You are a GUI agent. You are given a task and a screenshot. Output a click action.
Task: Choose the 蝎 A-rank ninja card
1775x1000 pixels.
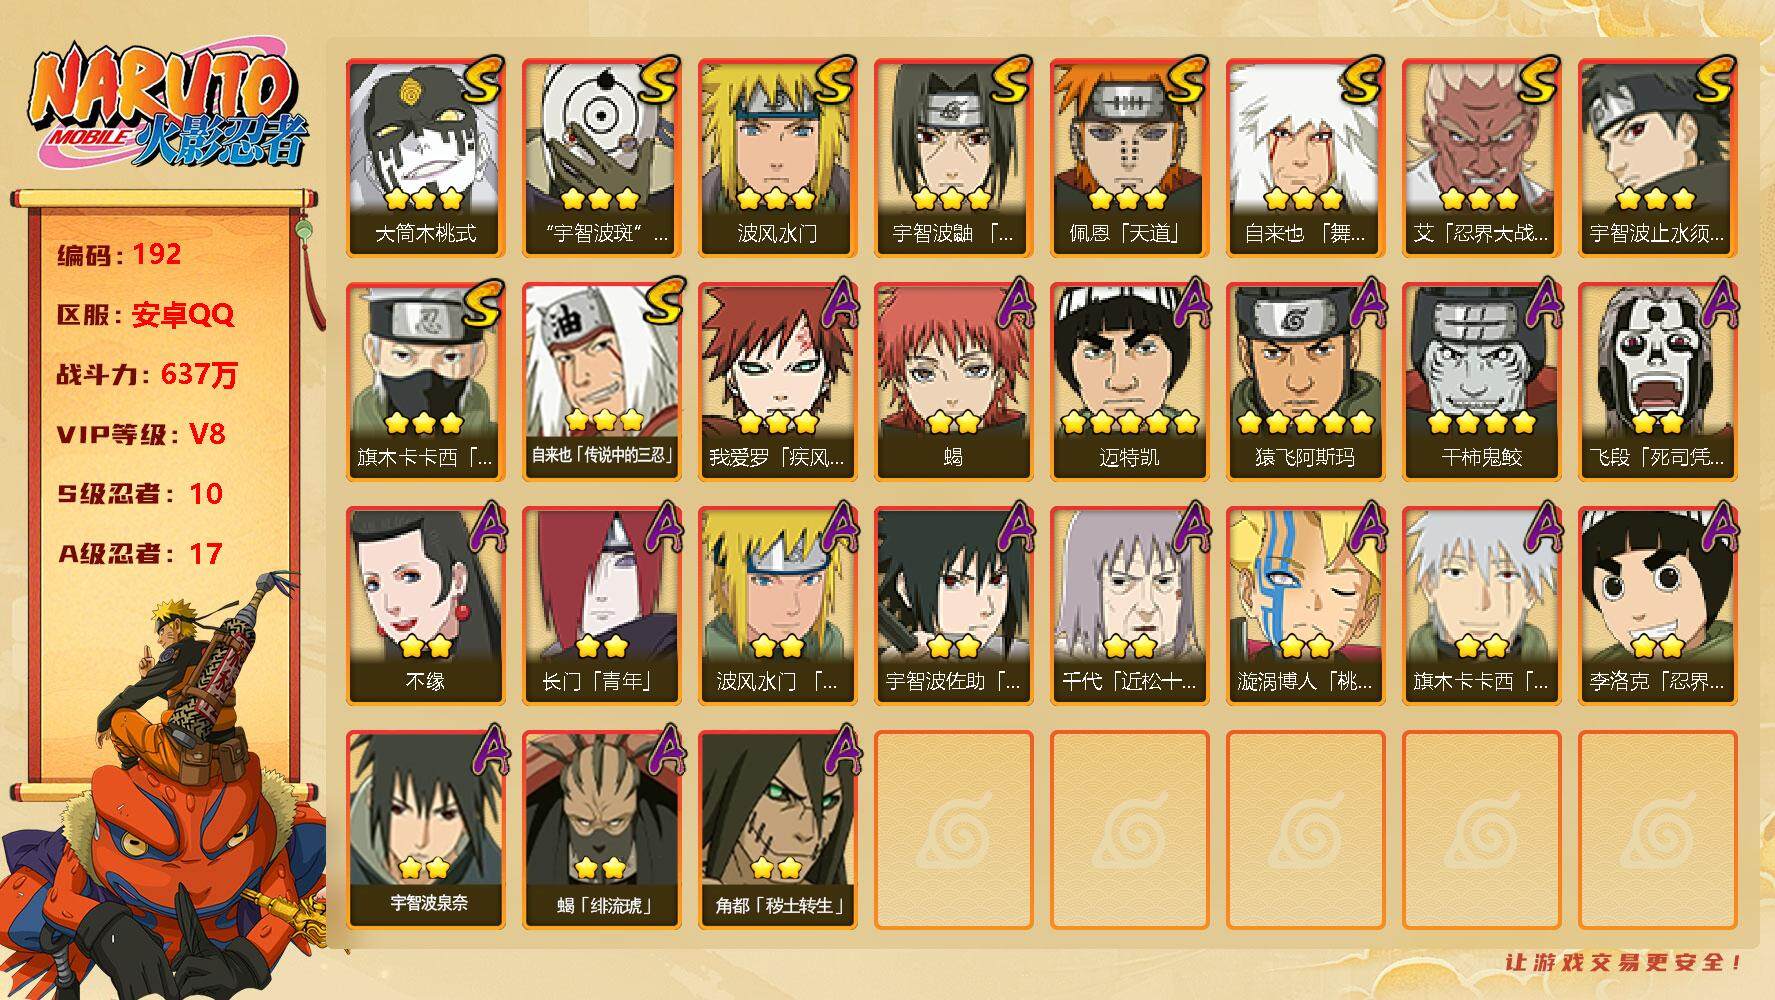(x=953, y=382)
